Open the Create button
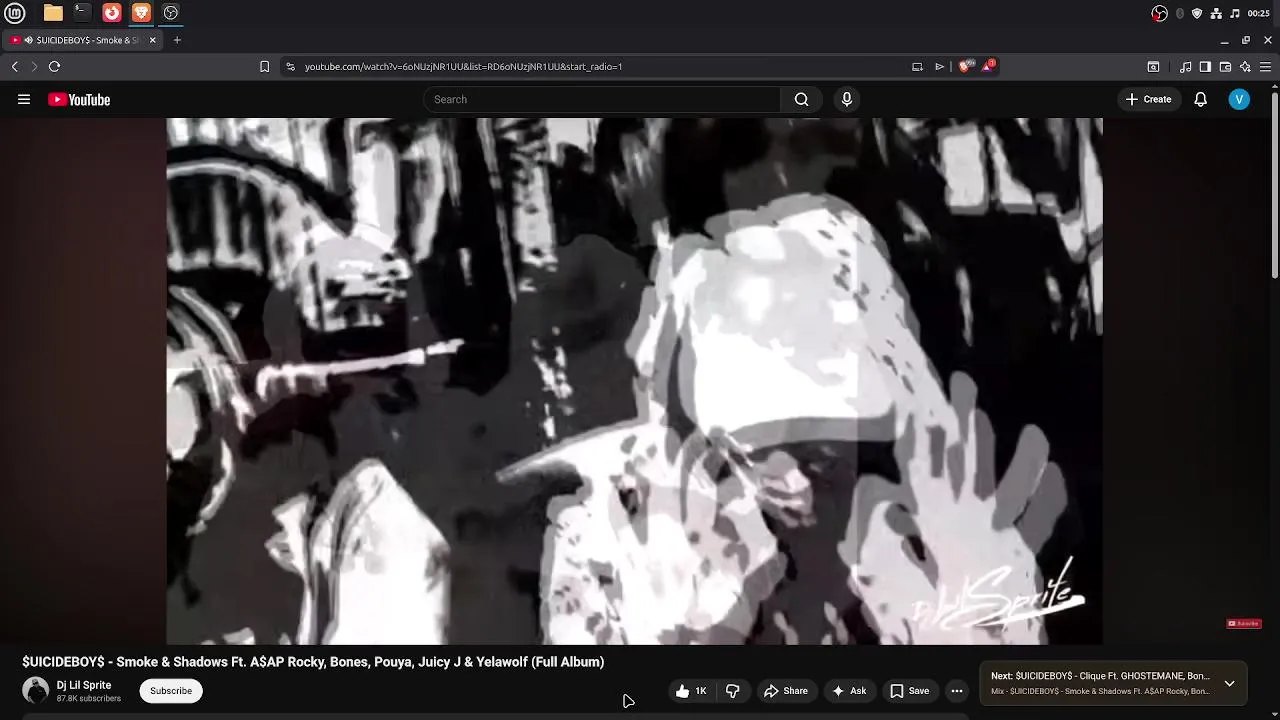1280x720 pixels. click(x=1148, y=99)
